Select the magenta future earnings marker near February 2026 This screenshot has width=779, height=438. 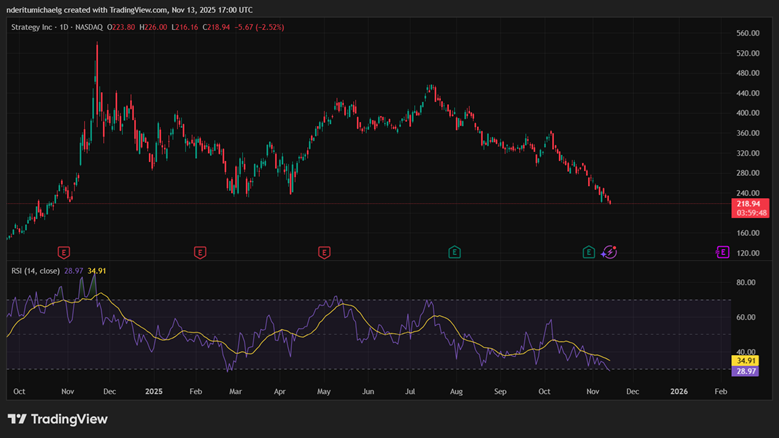click(x=722, y=252)
